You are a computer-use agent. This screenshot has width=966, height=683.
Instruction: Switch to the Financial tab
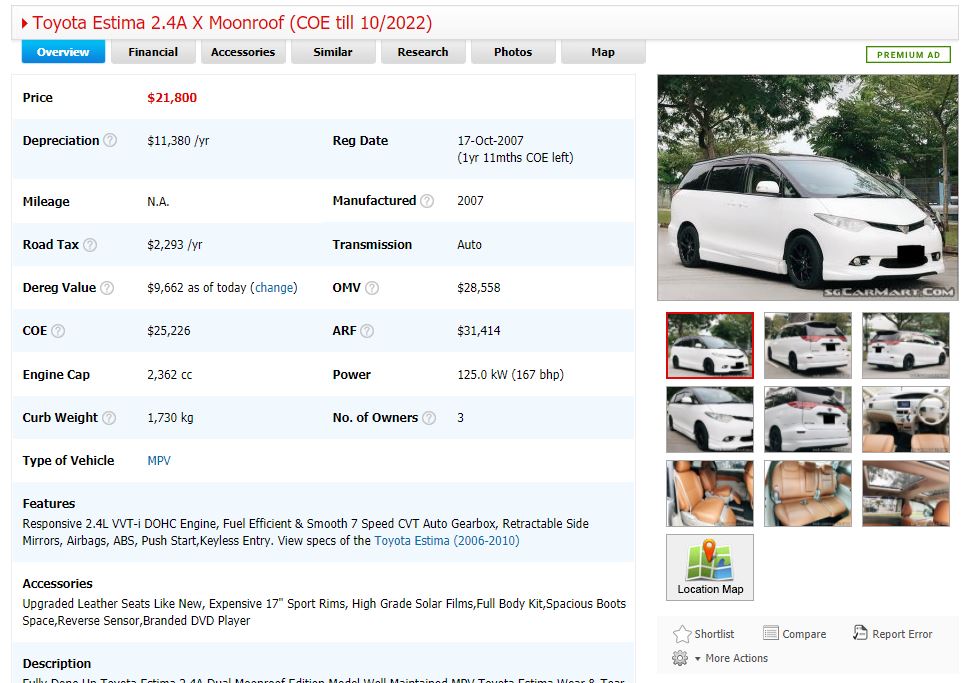click(x=153, y=52)
